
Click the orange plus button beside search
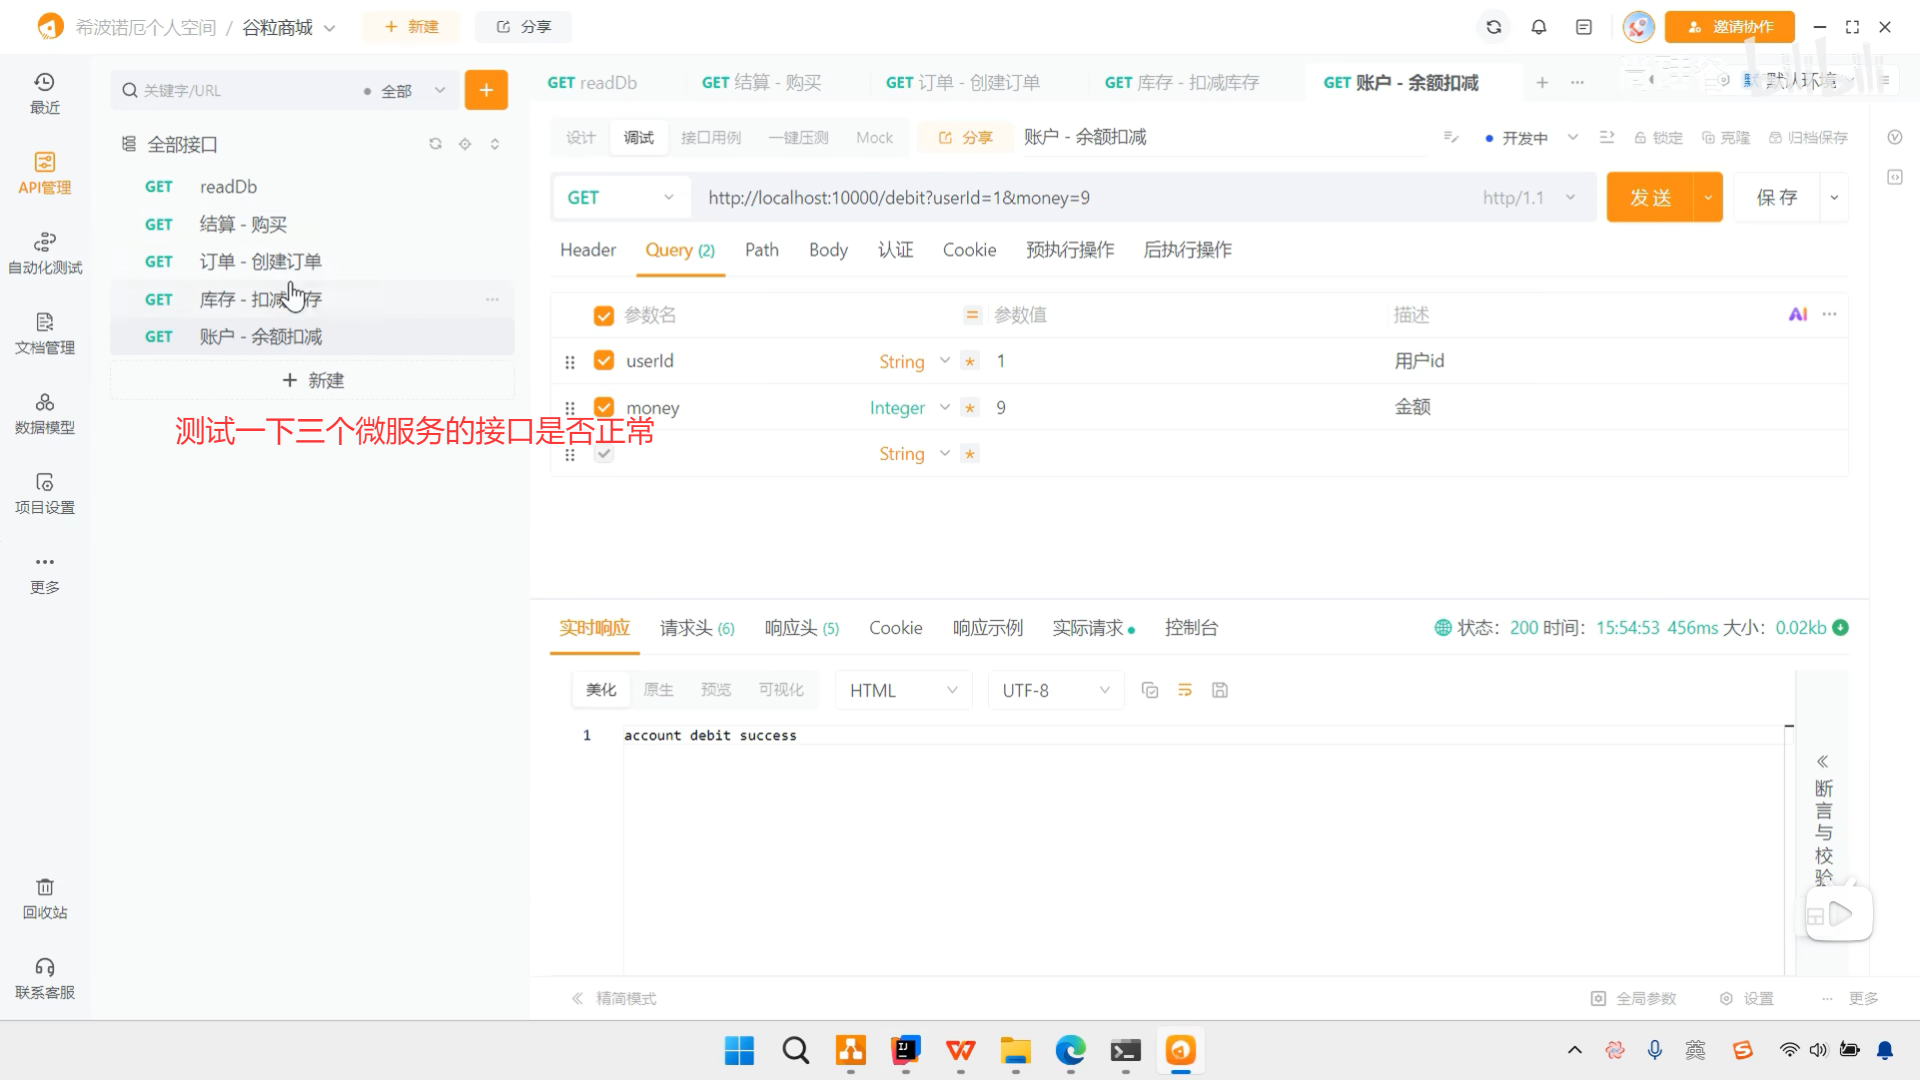(x=486, y=90)
